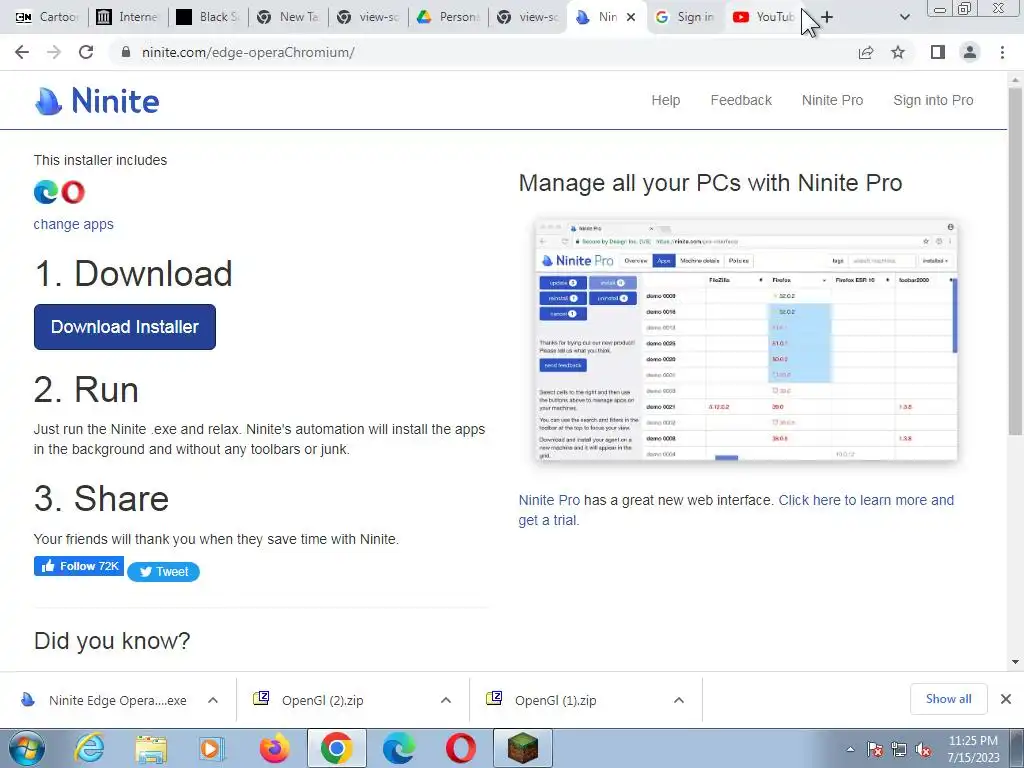Click Sign into Pro
Screen dimensions: 1024x768
[x=933, y=100]
